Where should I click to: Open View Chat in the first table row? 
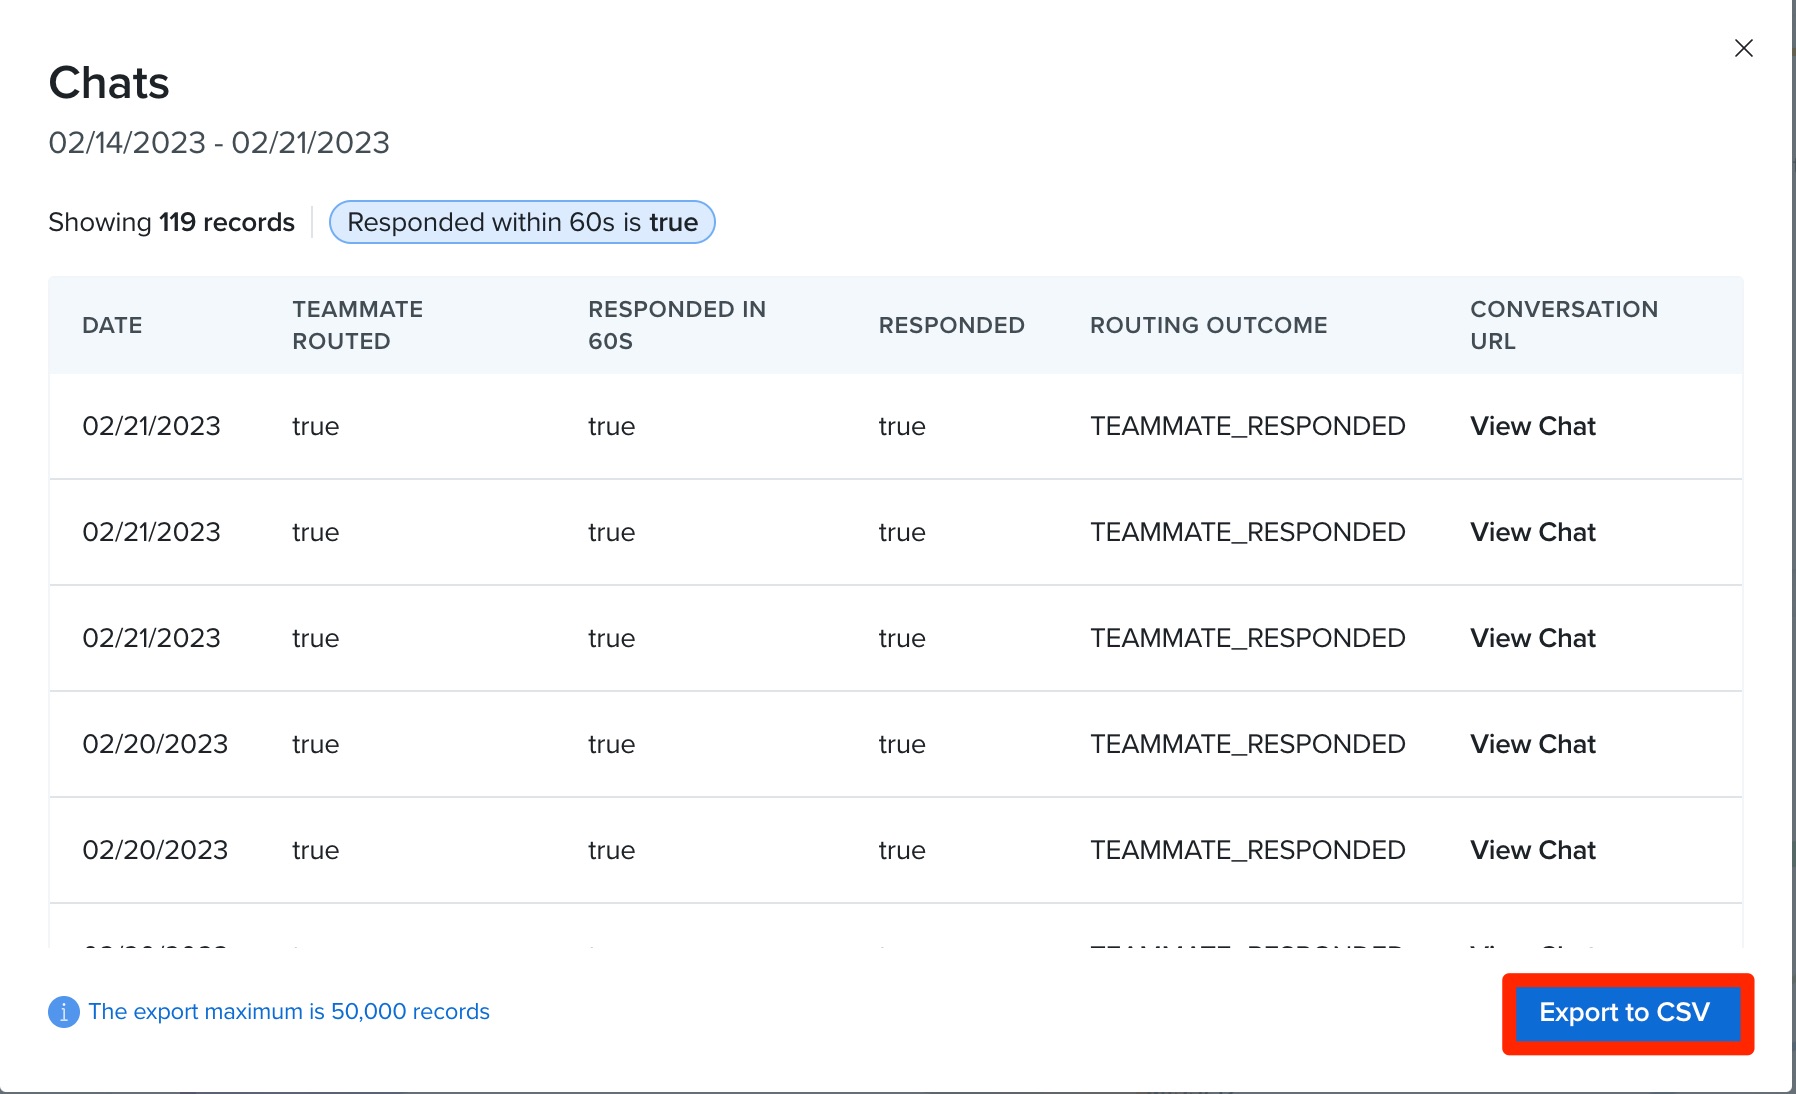[1532, 426]
